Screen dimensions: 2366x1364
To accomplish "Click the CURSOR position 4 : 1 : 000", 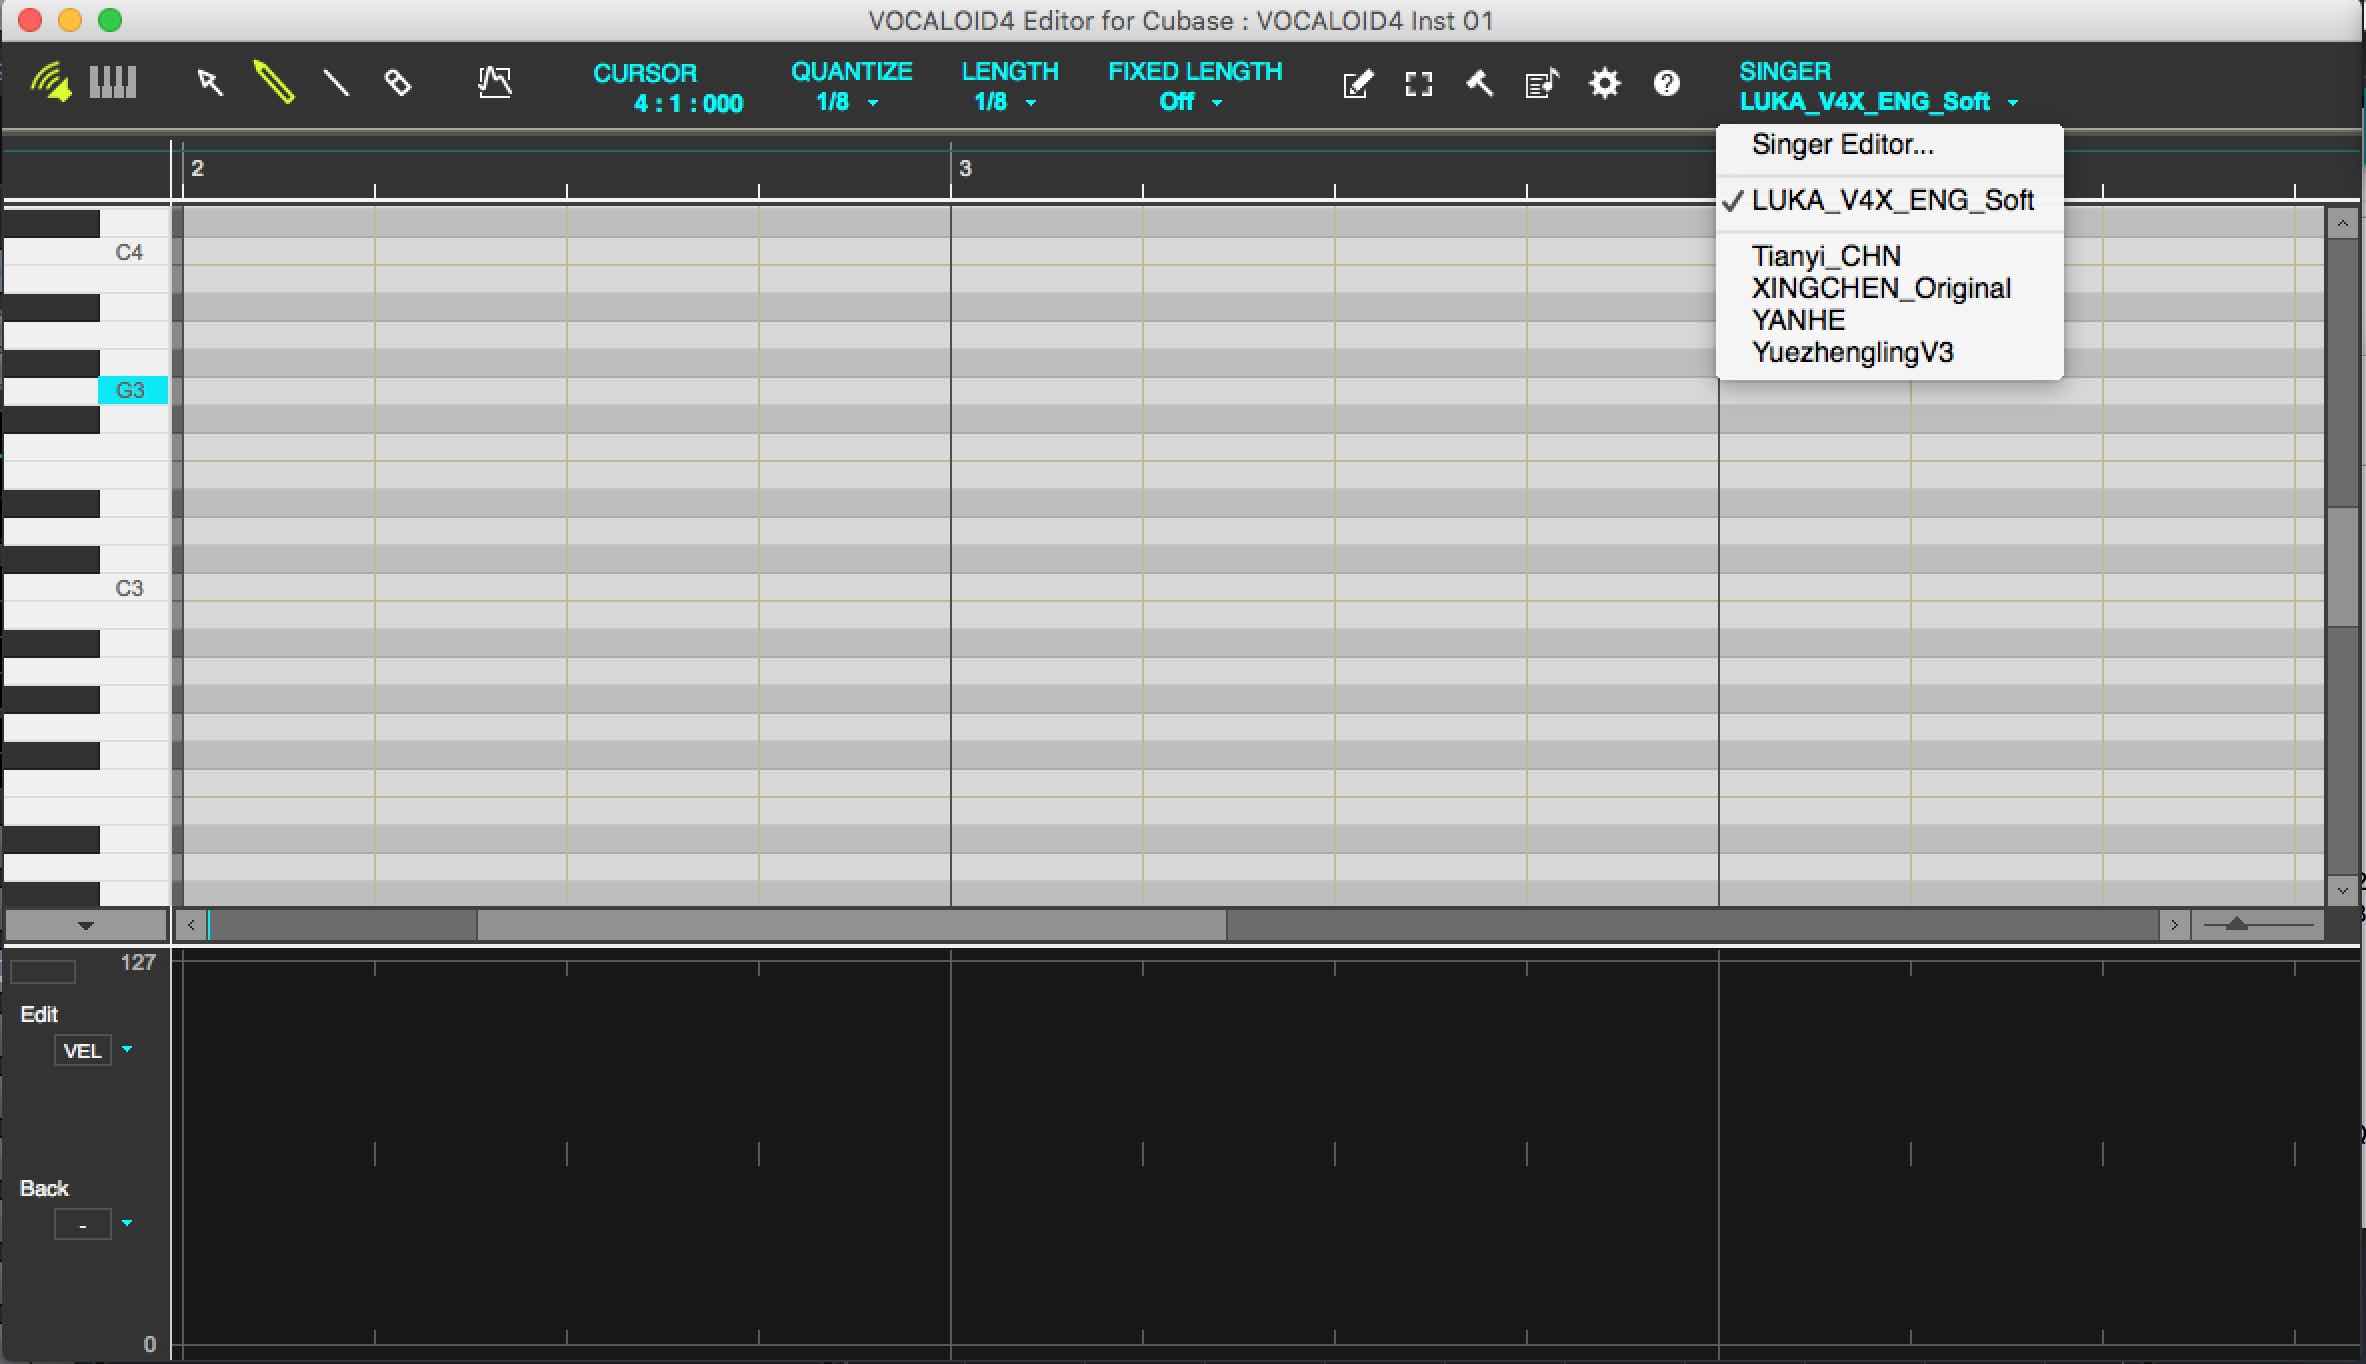I will [x=688, y=103].
